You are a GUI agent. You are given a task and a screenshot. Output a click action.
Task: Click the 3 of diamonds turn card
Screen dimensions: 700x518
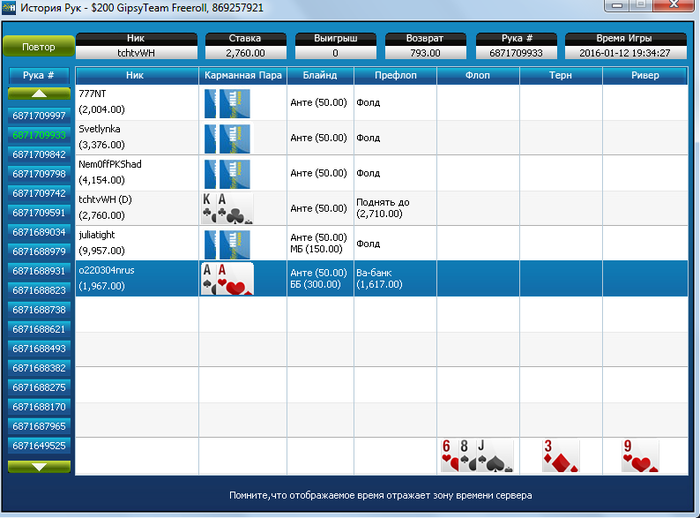click(x=561, y=455)
